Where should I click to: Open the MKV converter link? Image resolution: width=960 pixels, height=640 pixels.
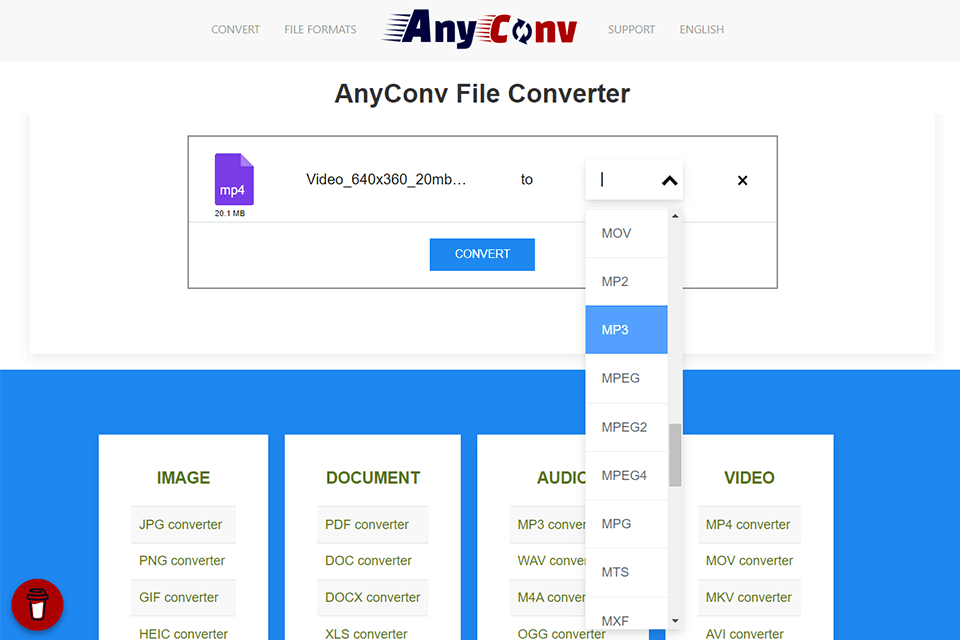(x=749, y=598)
